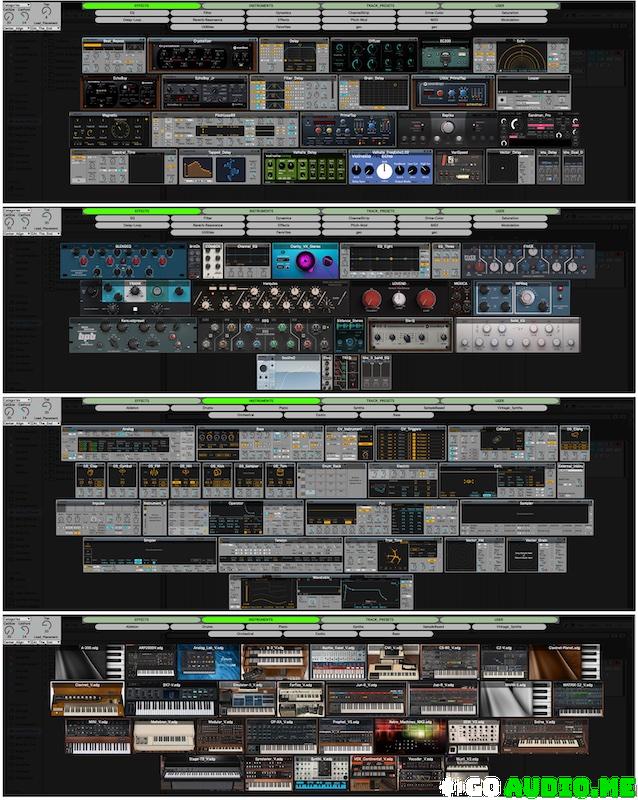Toggle the Orchestral filter in Ableton instruments view

[x=246, y=415]
